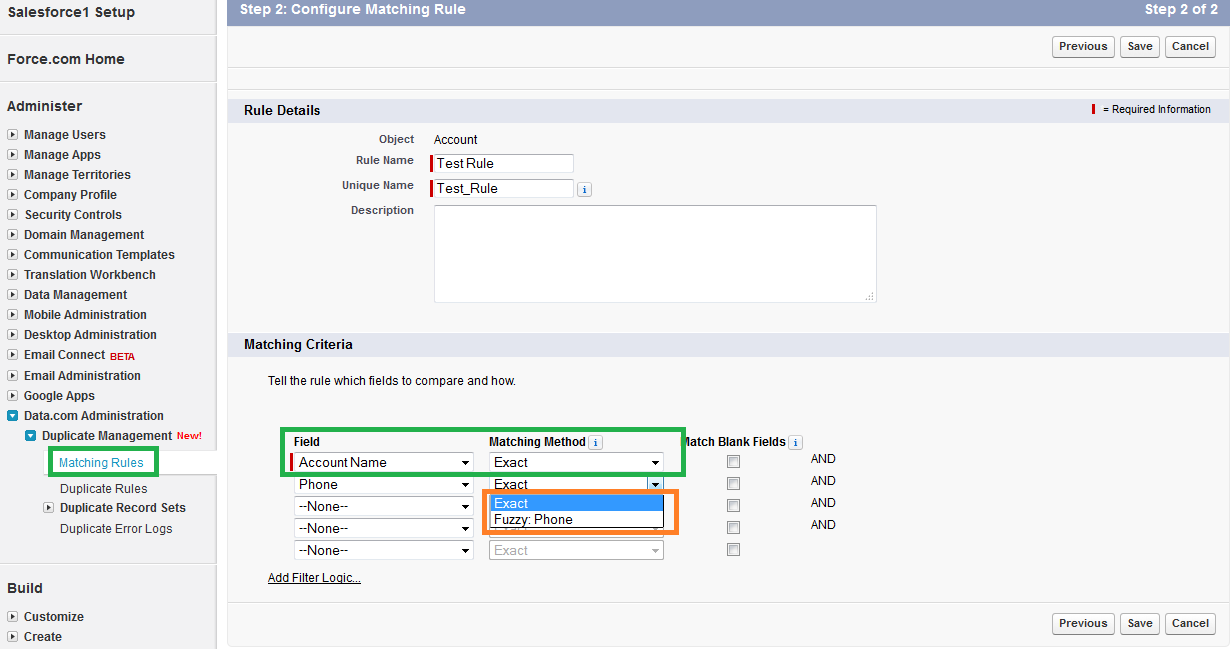1231x649 pixels.
Task: Open Desktop Administration in sidebar
Action: pos(90,335)
